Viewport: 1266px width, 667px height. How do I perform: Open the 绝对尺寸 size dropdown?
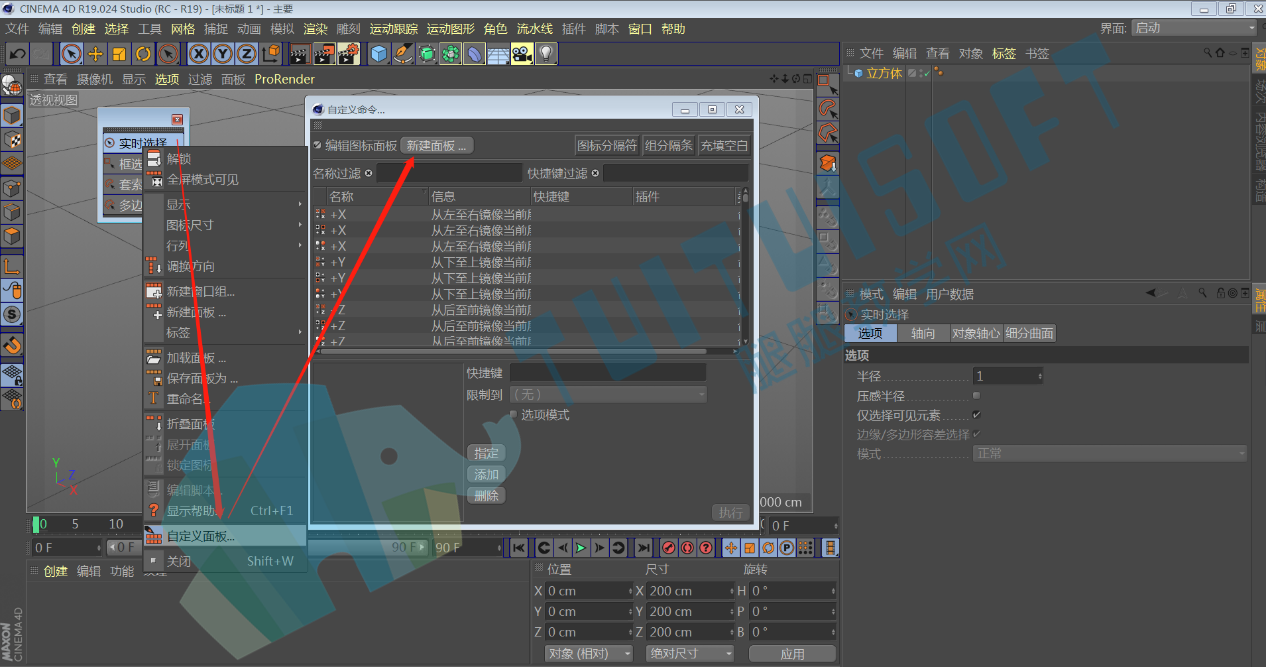point(690,653)
